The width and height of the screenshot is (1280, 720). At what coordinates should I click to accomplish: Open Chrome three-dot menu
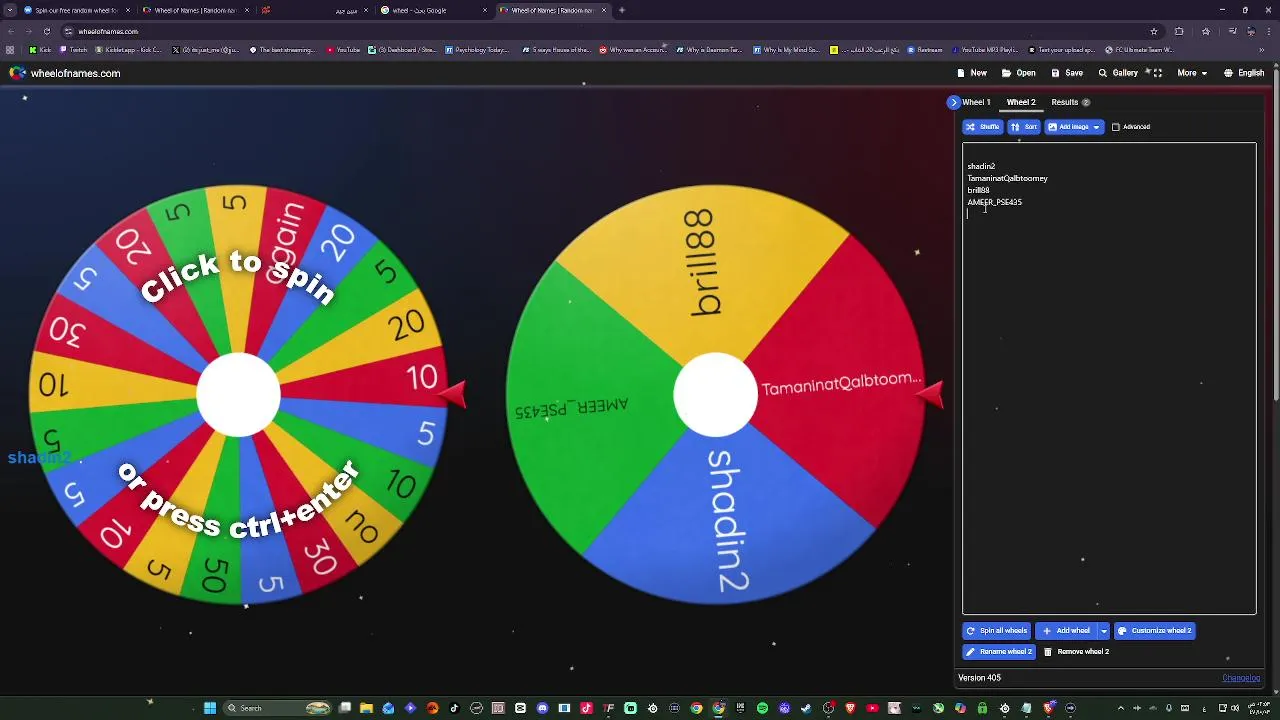(1271, 31)
